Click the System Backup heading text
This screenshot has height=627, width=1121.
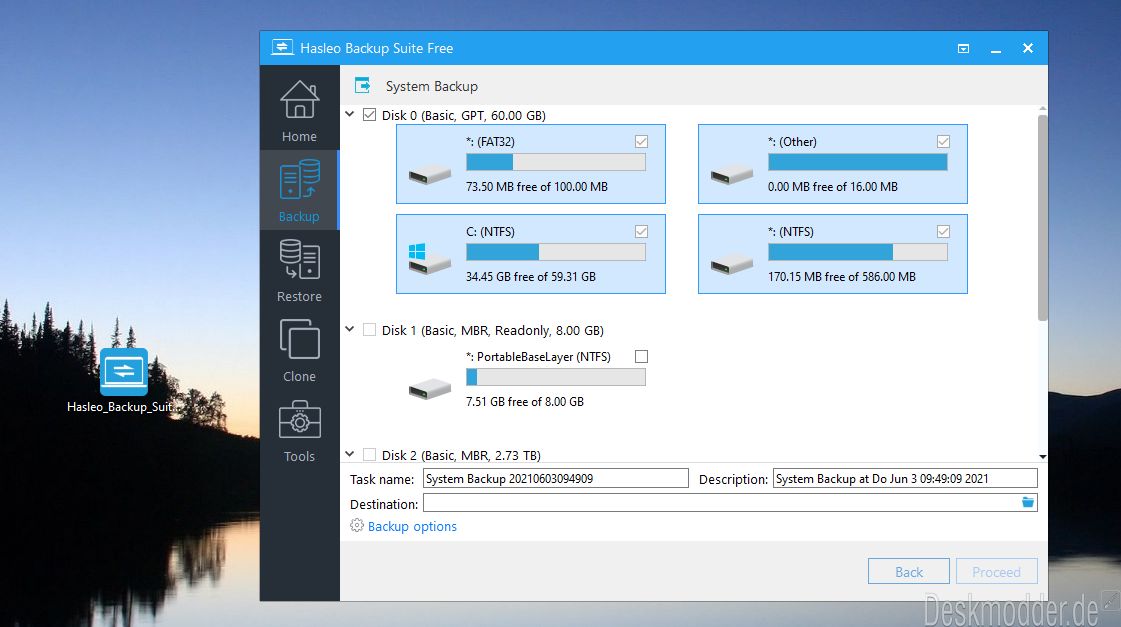click(x=432, y=87)
